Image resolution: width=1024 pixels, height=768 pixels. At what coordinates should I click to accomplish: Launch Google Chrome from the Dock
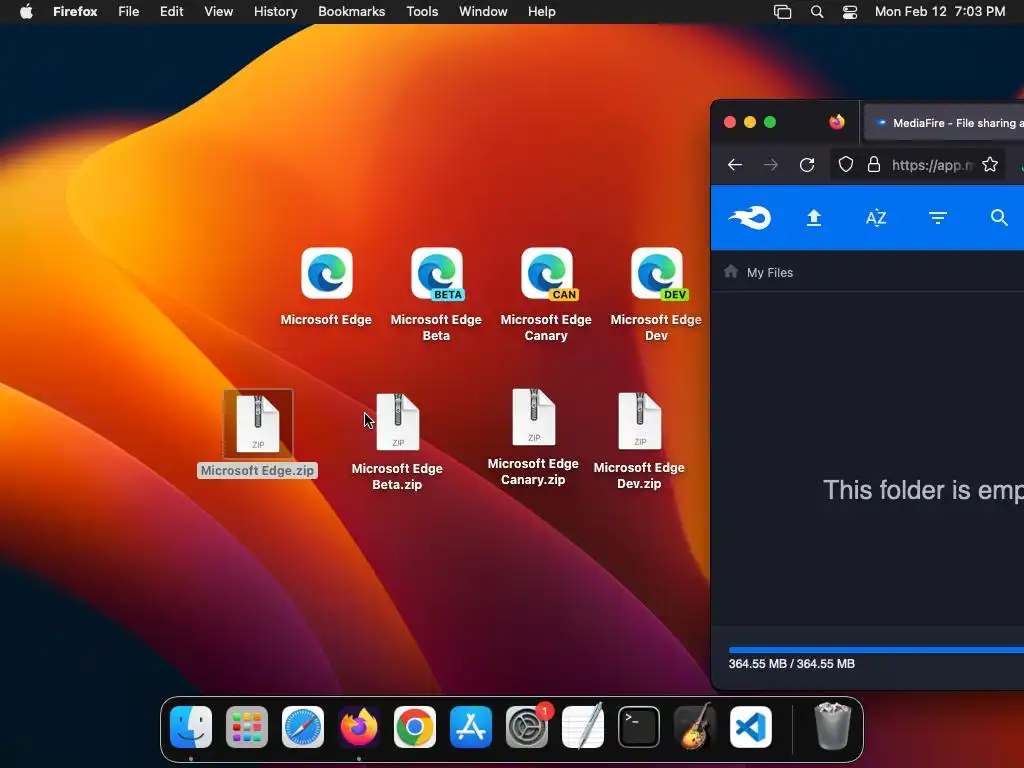415,727
